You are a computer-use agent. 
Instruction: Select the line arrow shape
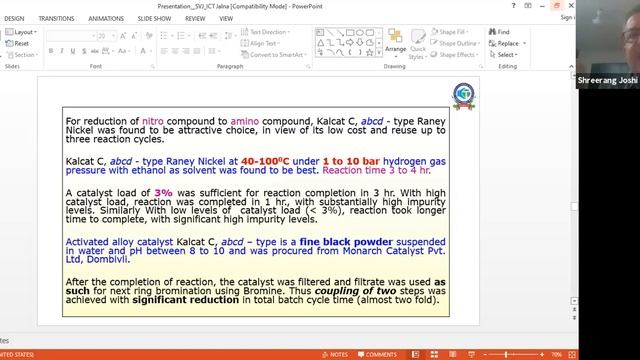[340, 32]
